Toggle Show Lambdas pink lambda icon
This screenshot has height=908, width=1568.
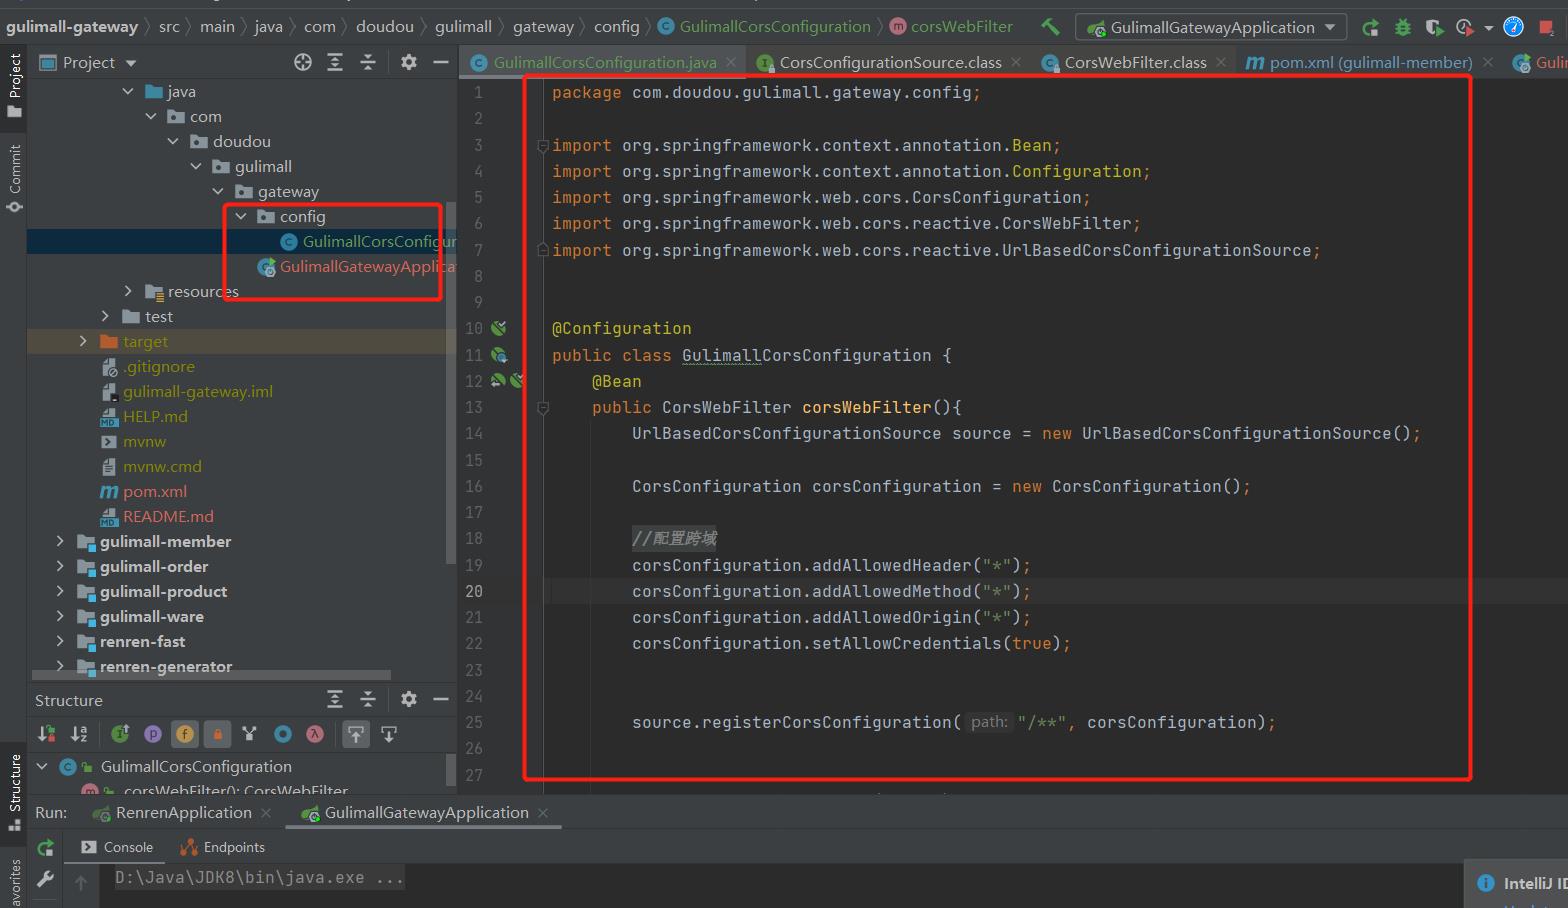click(315, 734)
